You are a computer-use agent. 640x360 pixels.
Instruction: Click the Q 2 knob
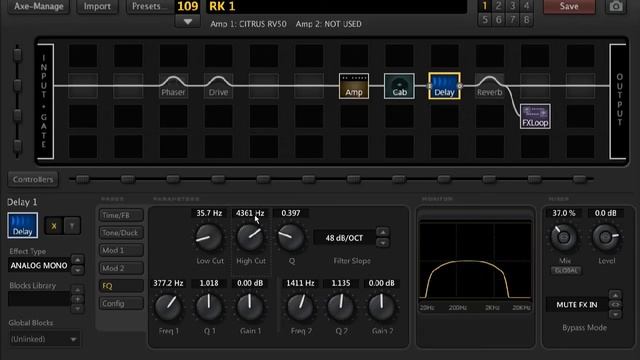pos(341,307)
